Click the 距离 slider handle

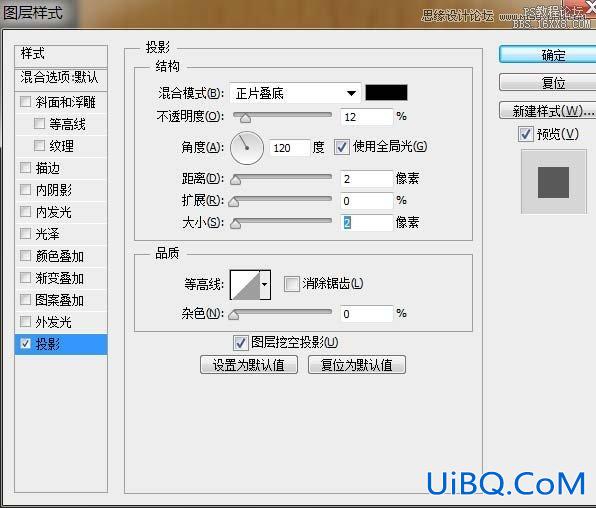click(236, 180)
